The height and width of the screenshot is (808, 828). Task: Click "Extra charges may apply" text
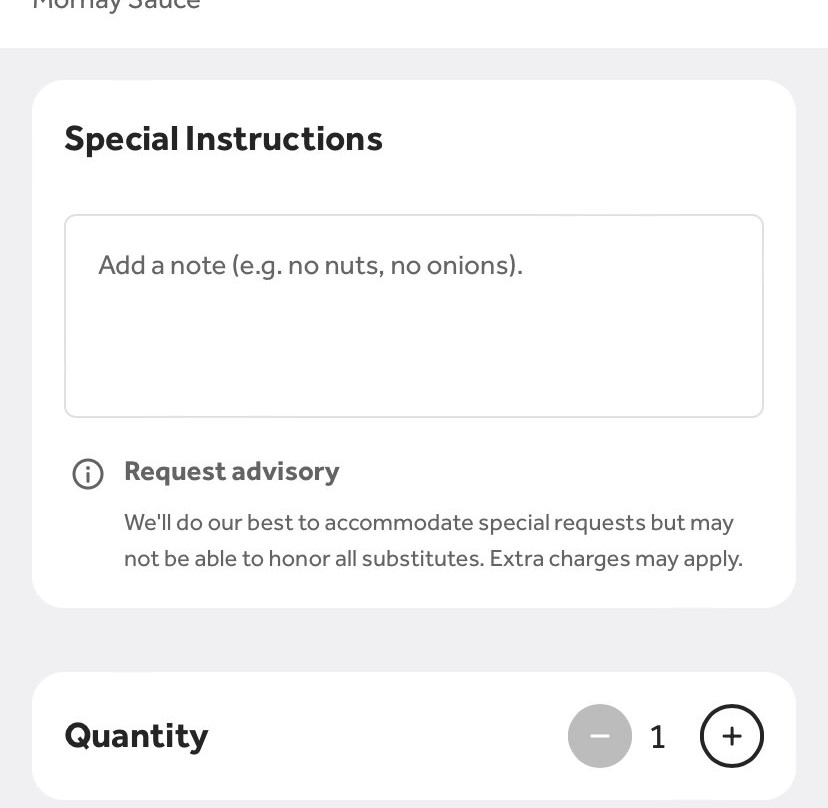coord(616,559)
